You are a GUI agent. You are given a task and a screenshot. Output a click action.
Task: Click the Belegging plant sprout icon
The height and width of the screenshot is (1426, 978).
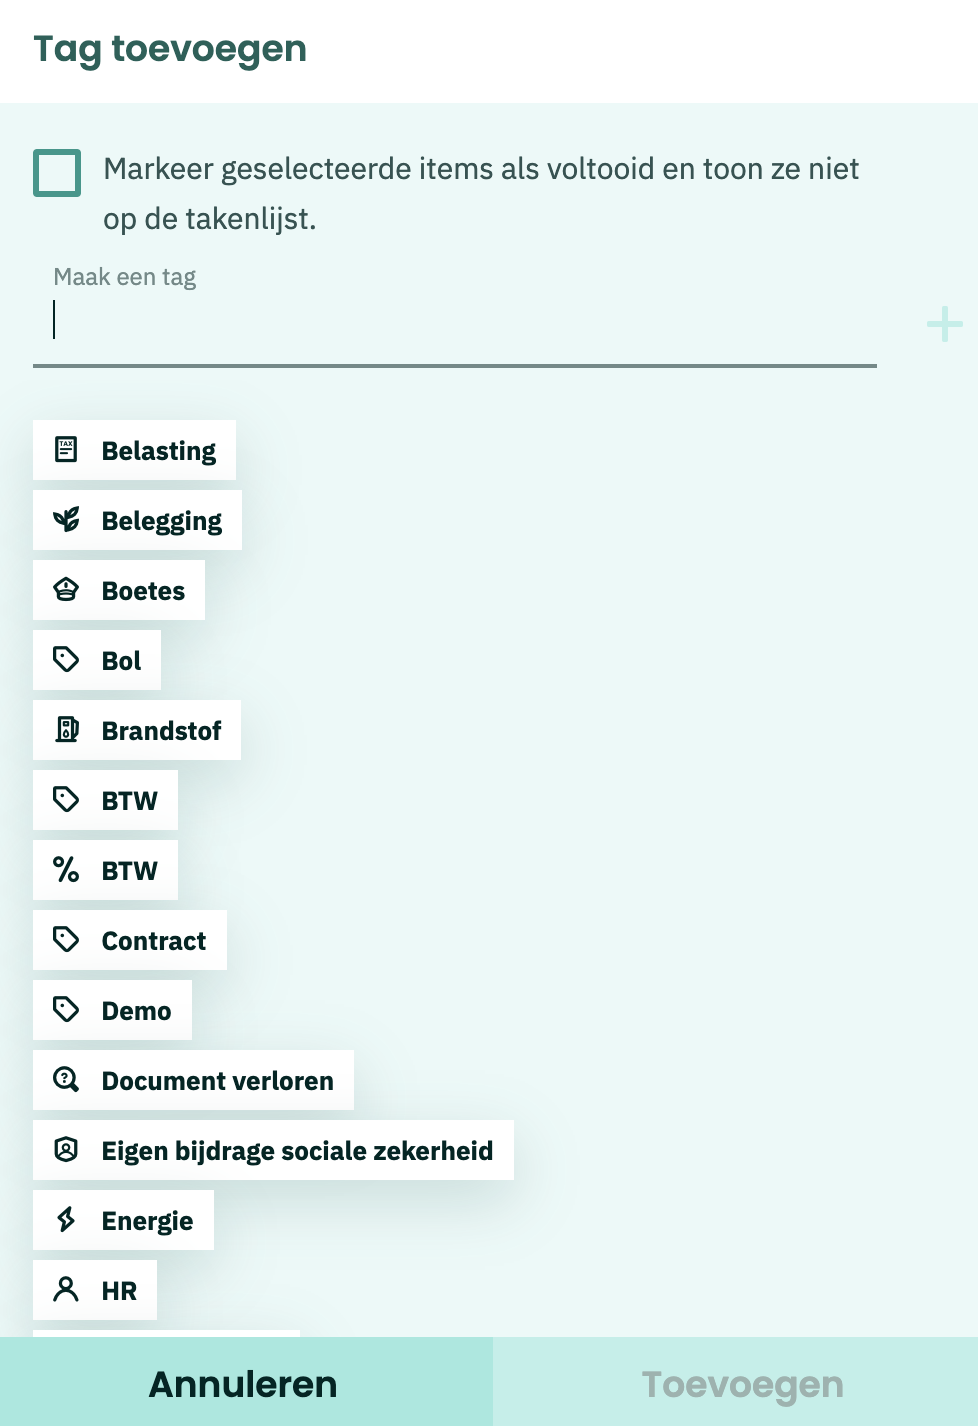click(66, 520)
